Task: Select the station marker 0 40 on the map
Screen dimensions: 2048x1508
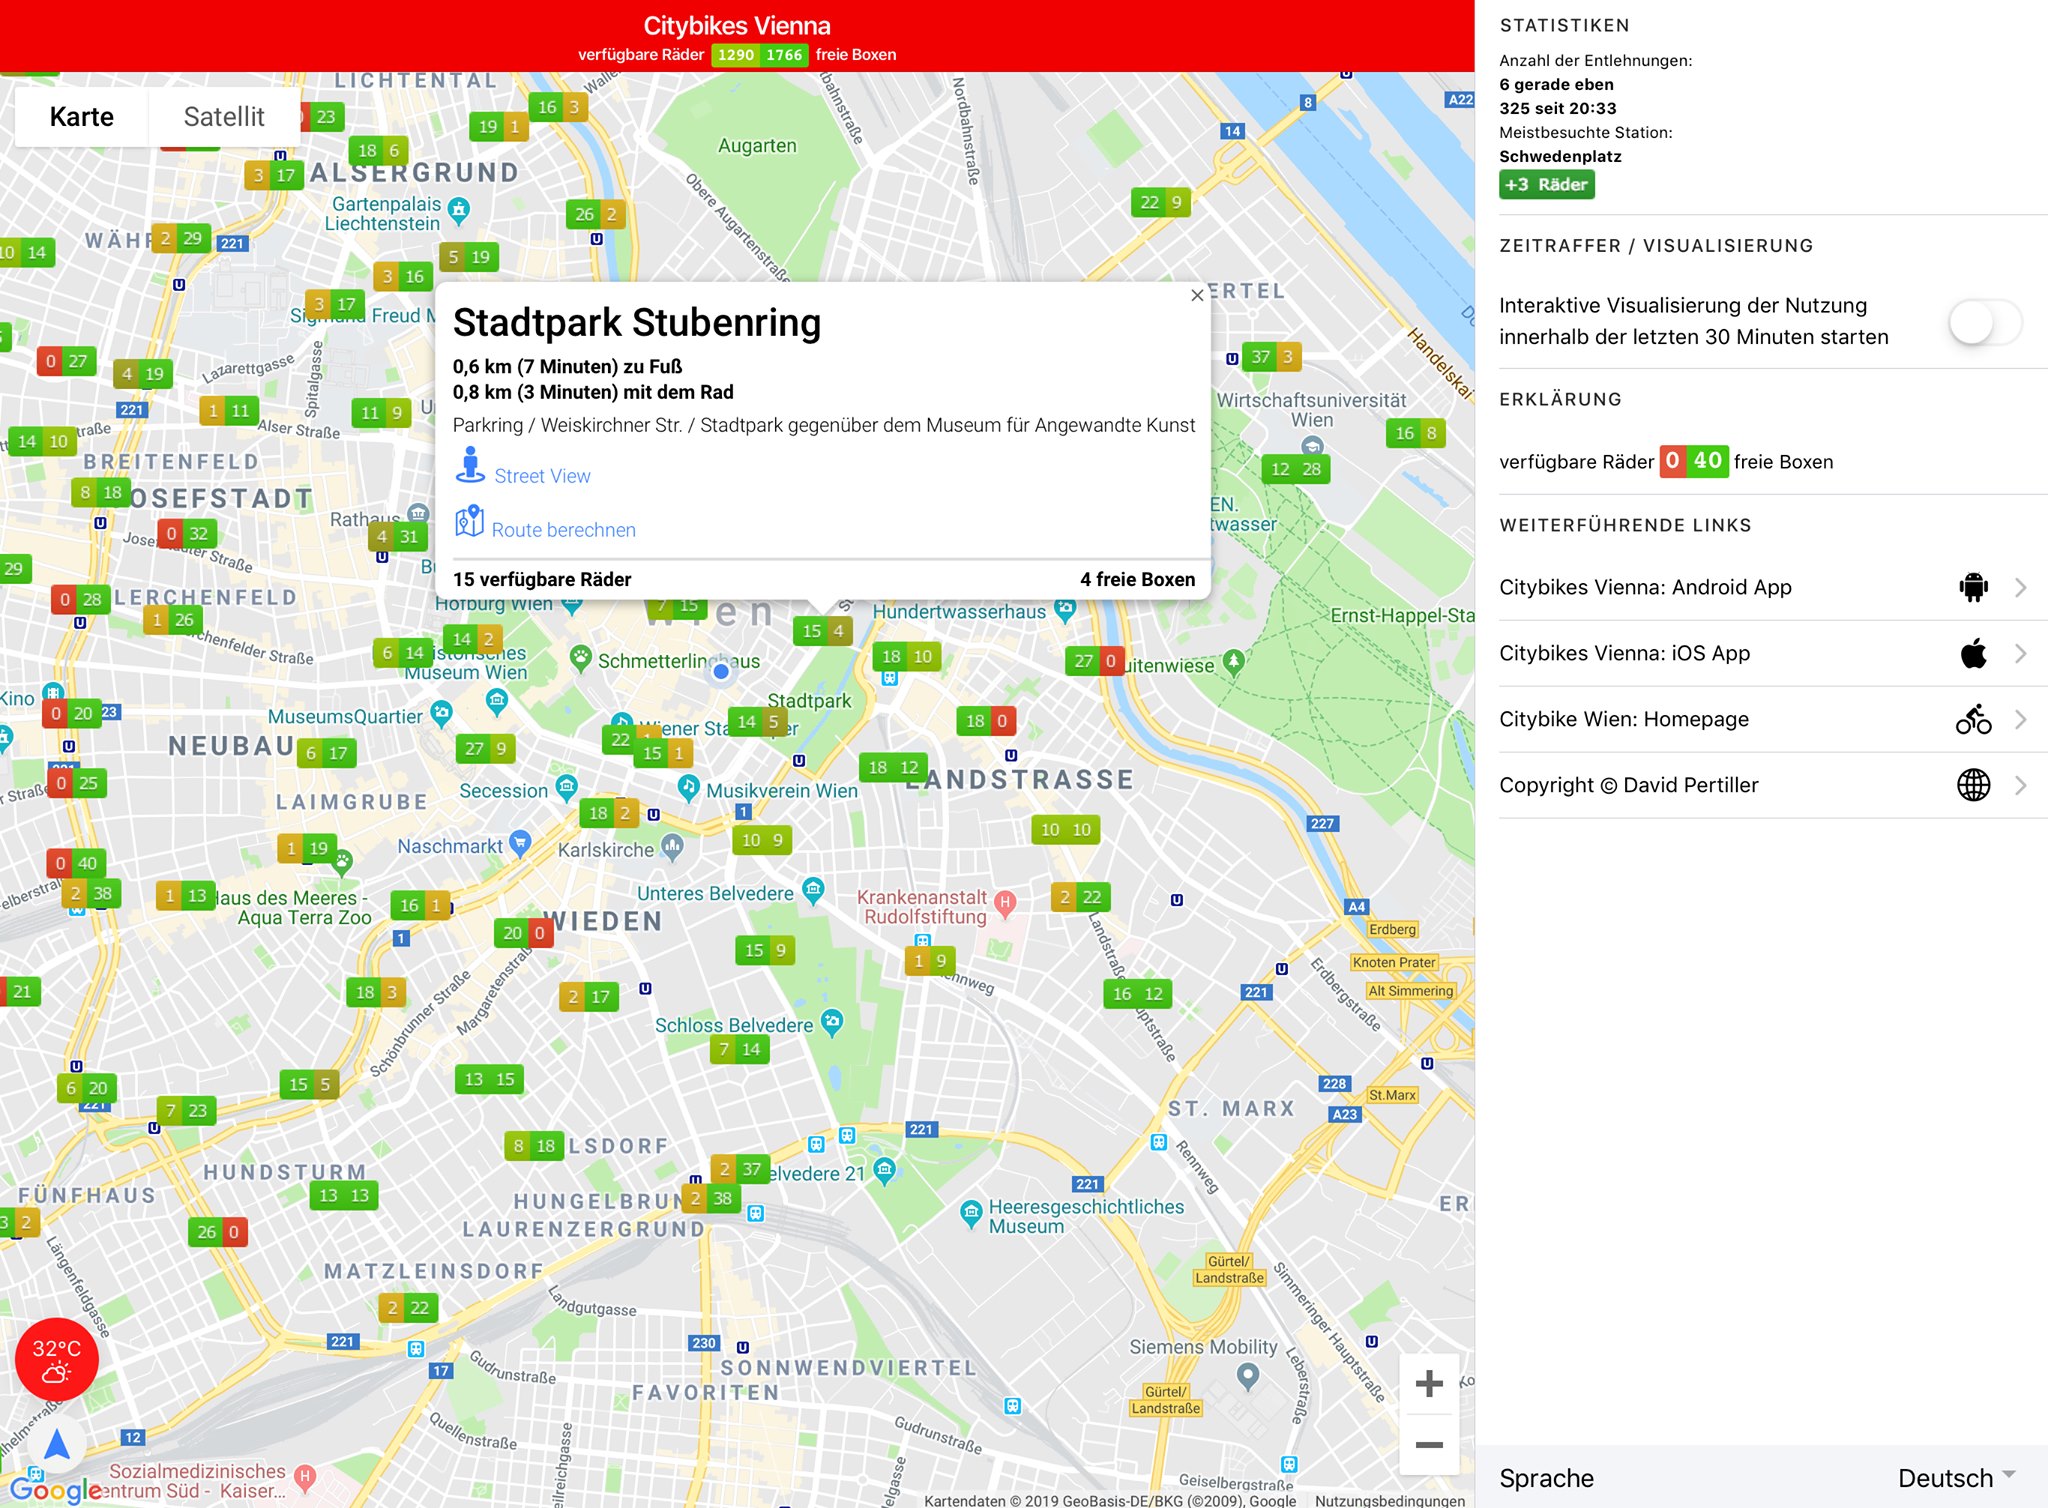Action: tap(76, 863)
